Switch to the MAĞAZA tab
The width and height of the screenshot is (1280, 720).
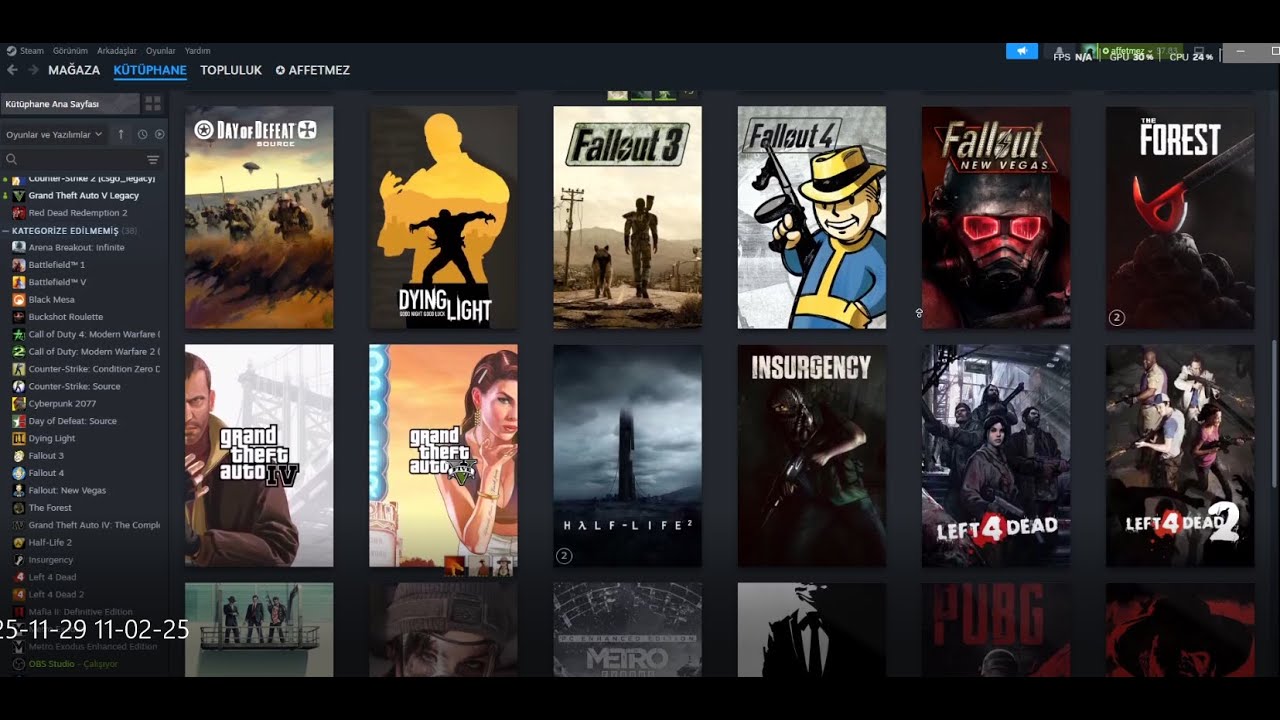[74, 70]
